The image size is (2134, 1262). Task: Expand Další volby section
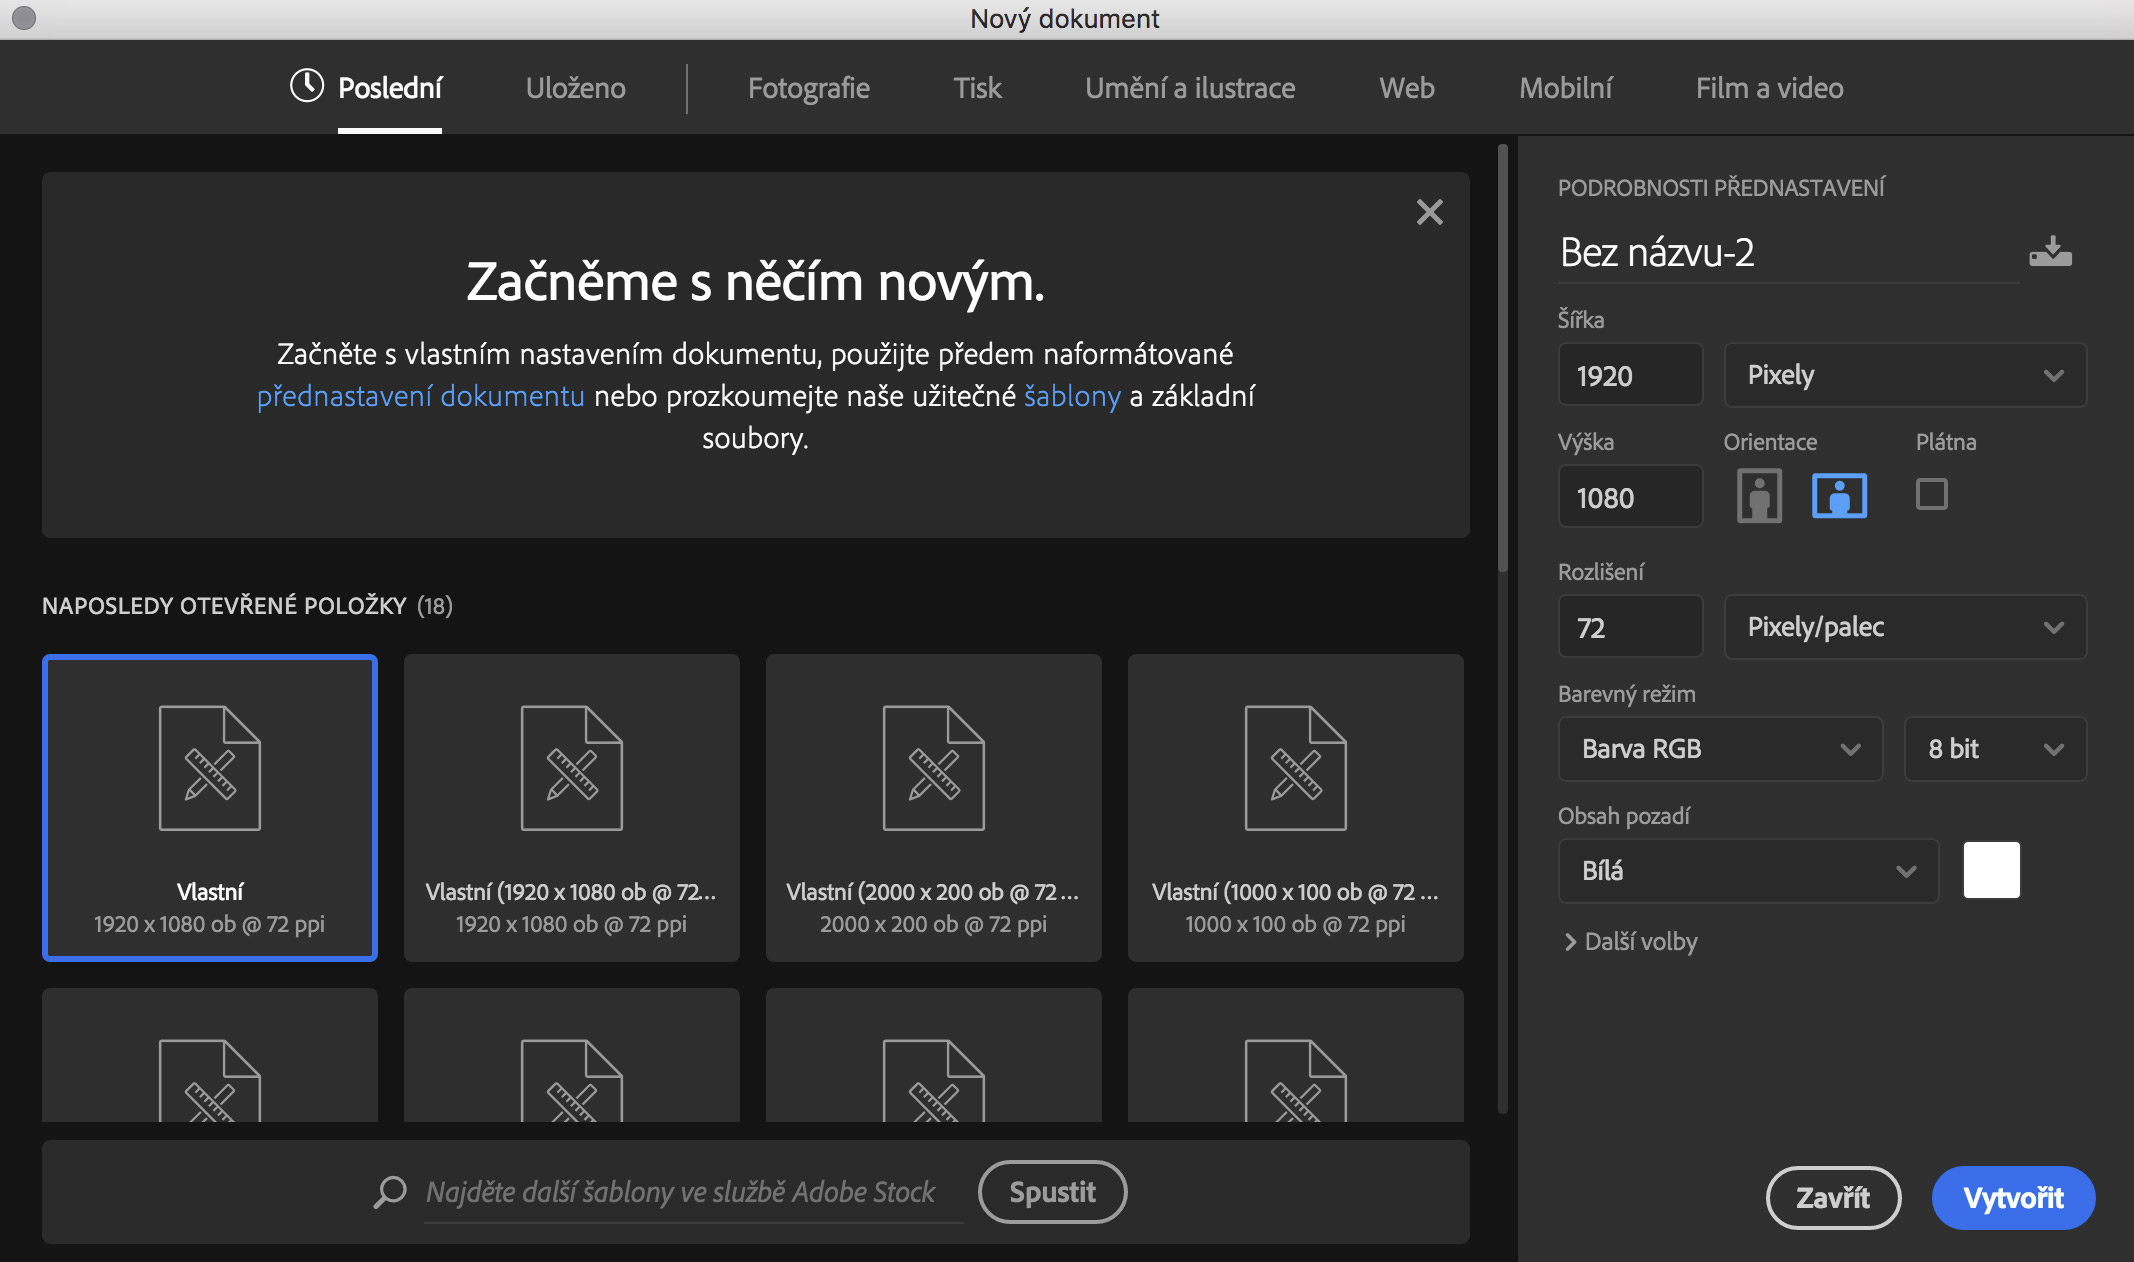1630,942
